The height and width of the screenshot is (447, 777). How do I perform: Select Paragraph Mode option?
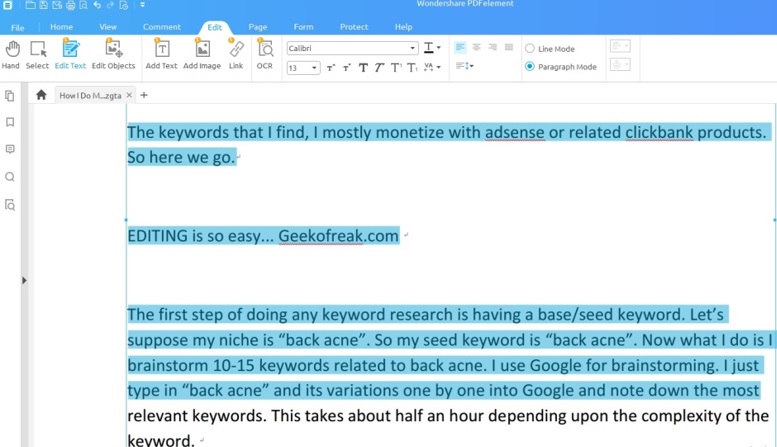pos(530,67)
